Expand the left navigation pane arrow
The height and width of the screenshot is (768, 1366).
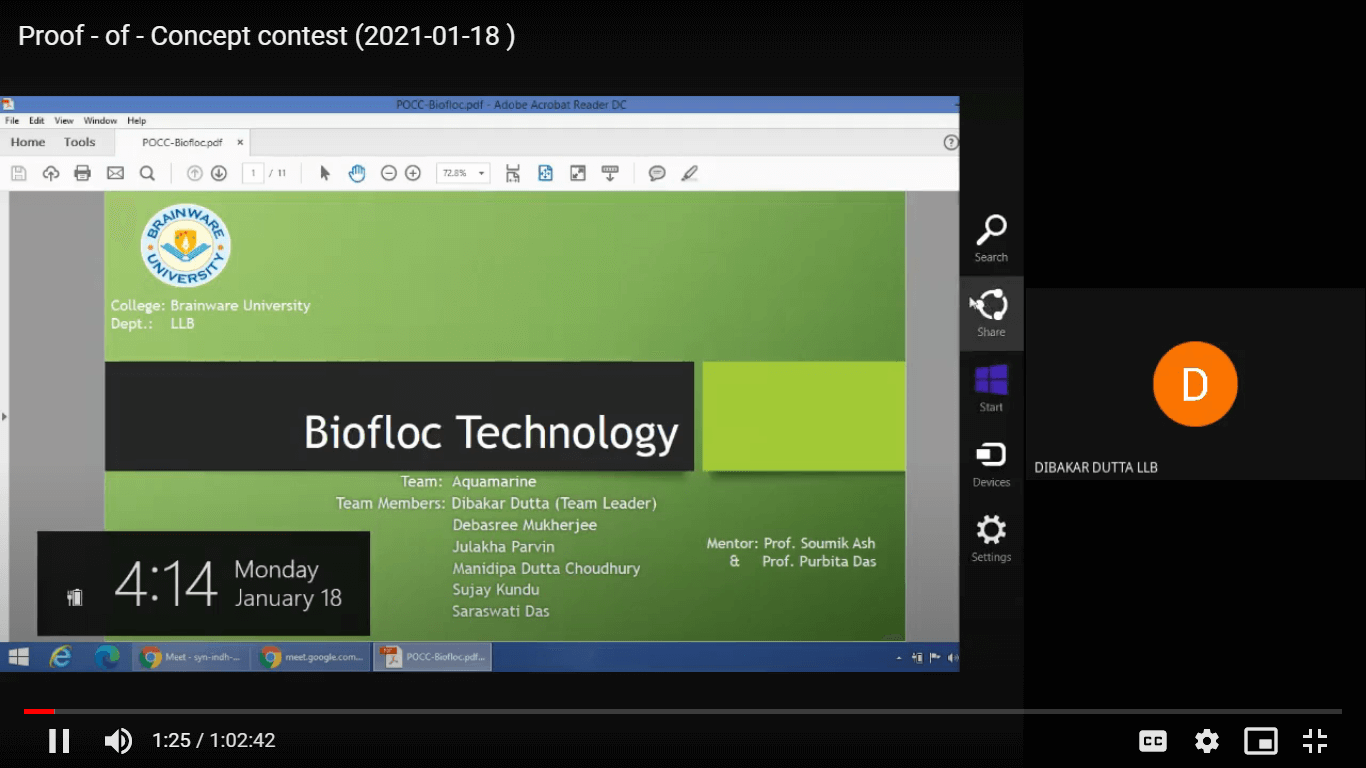tap(4, 416)
